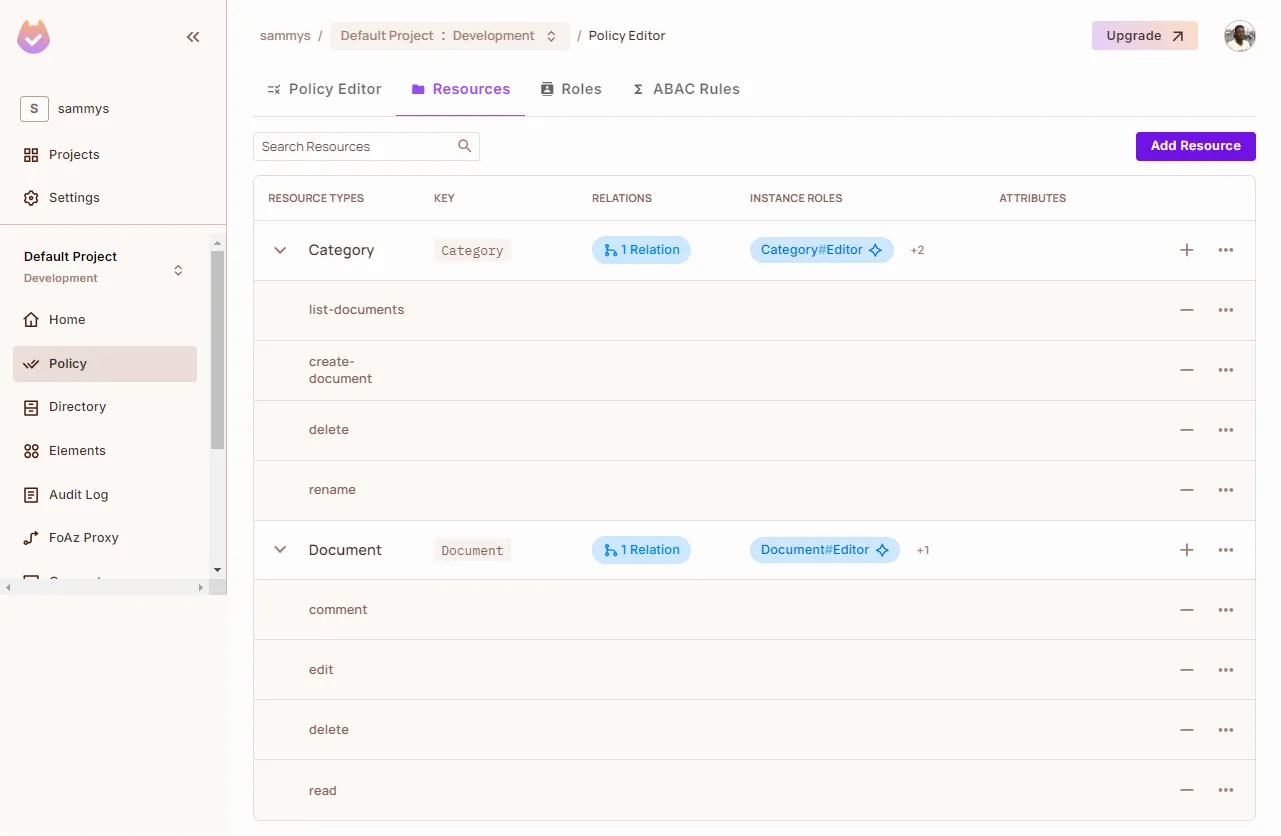Click the Upgrade button
Viewport: 1281px width, 836px height.
click(1144, 36)
